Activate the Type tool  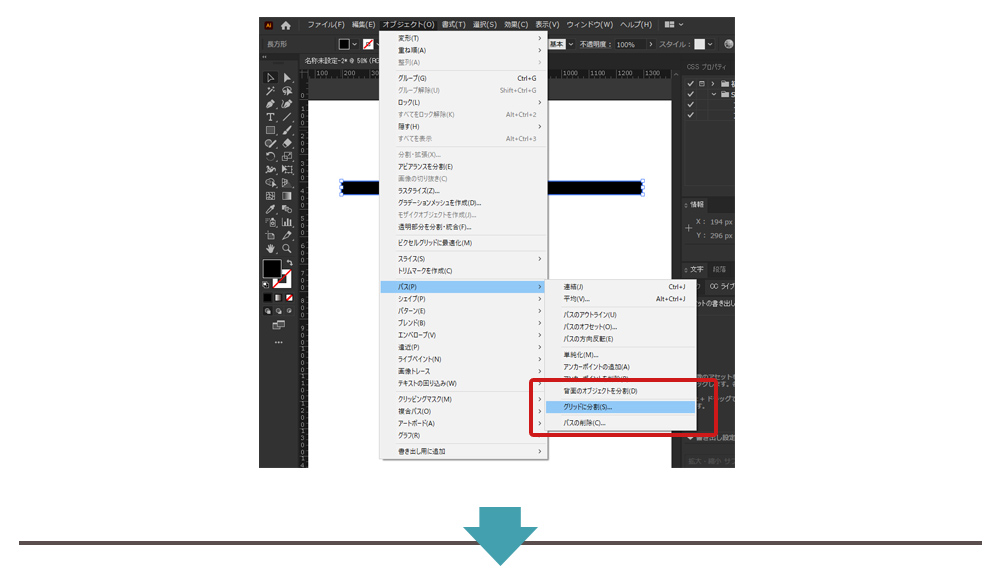pos(270,117)
